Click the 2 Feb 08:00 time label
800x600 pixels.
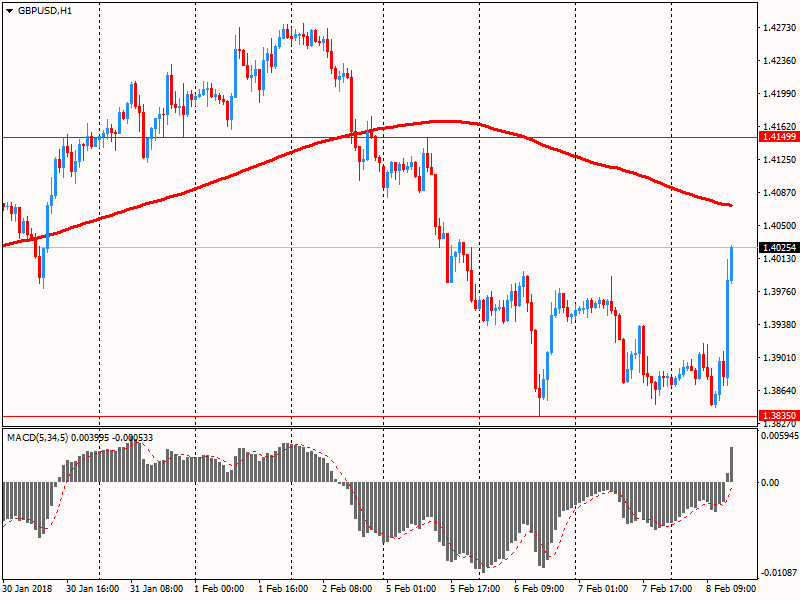(347, 588)
